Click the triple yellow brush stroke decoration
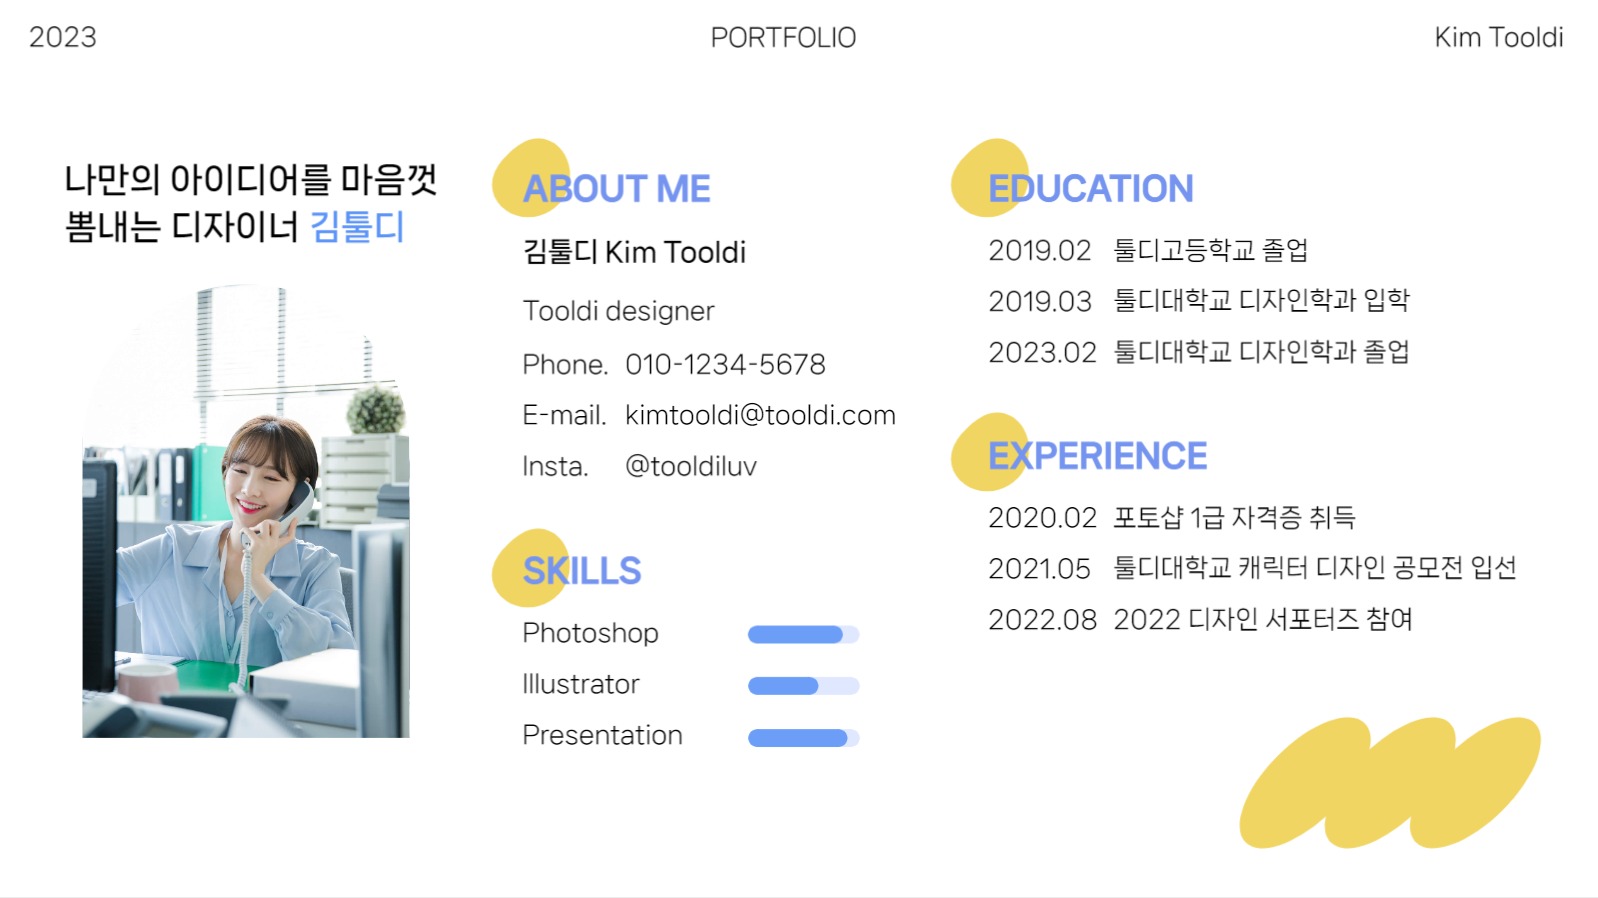This screenshot has height=898, width=1598. coord(1390,782)
